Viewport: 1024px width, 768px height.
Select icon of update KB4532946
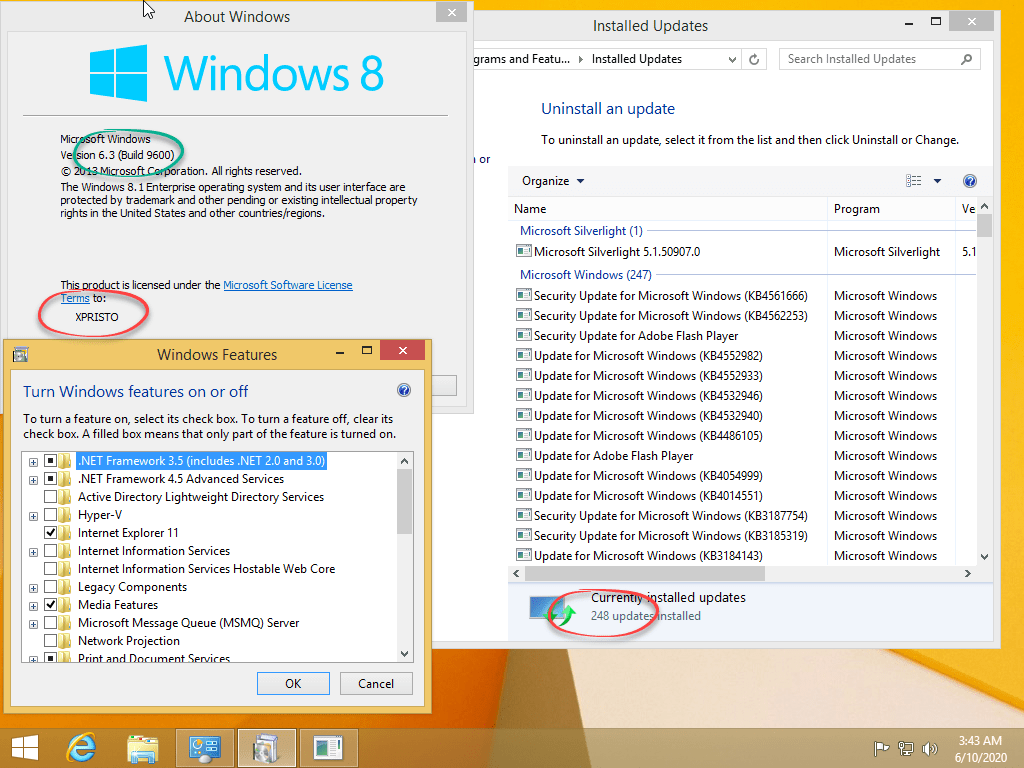coord(523,395)
